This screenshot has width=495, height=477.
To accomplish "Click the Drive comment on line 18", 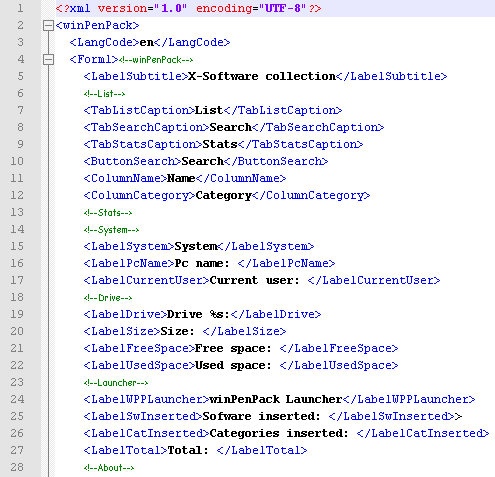I will 108,298.
